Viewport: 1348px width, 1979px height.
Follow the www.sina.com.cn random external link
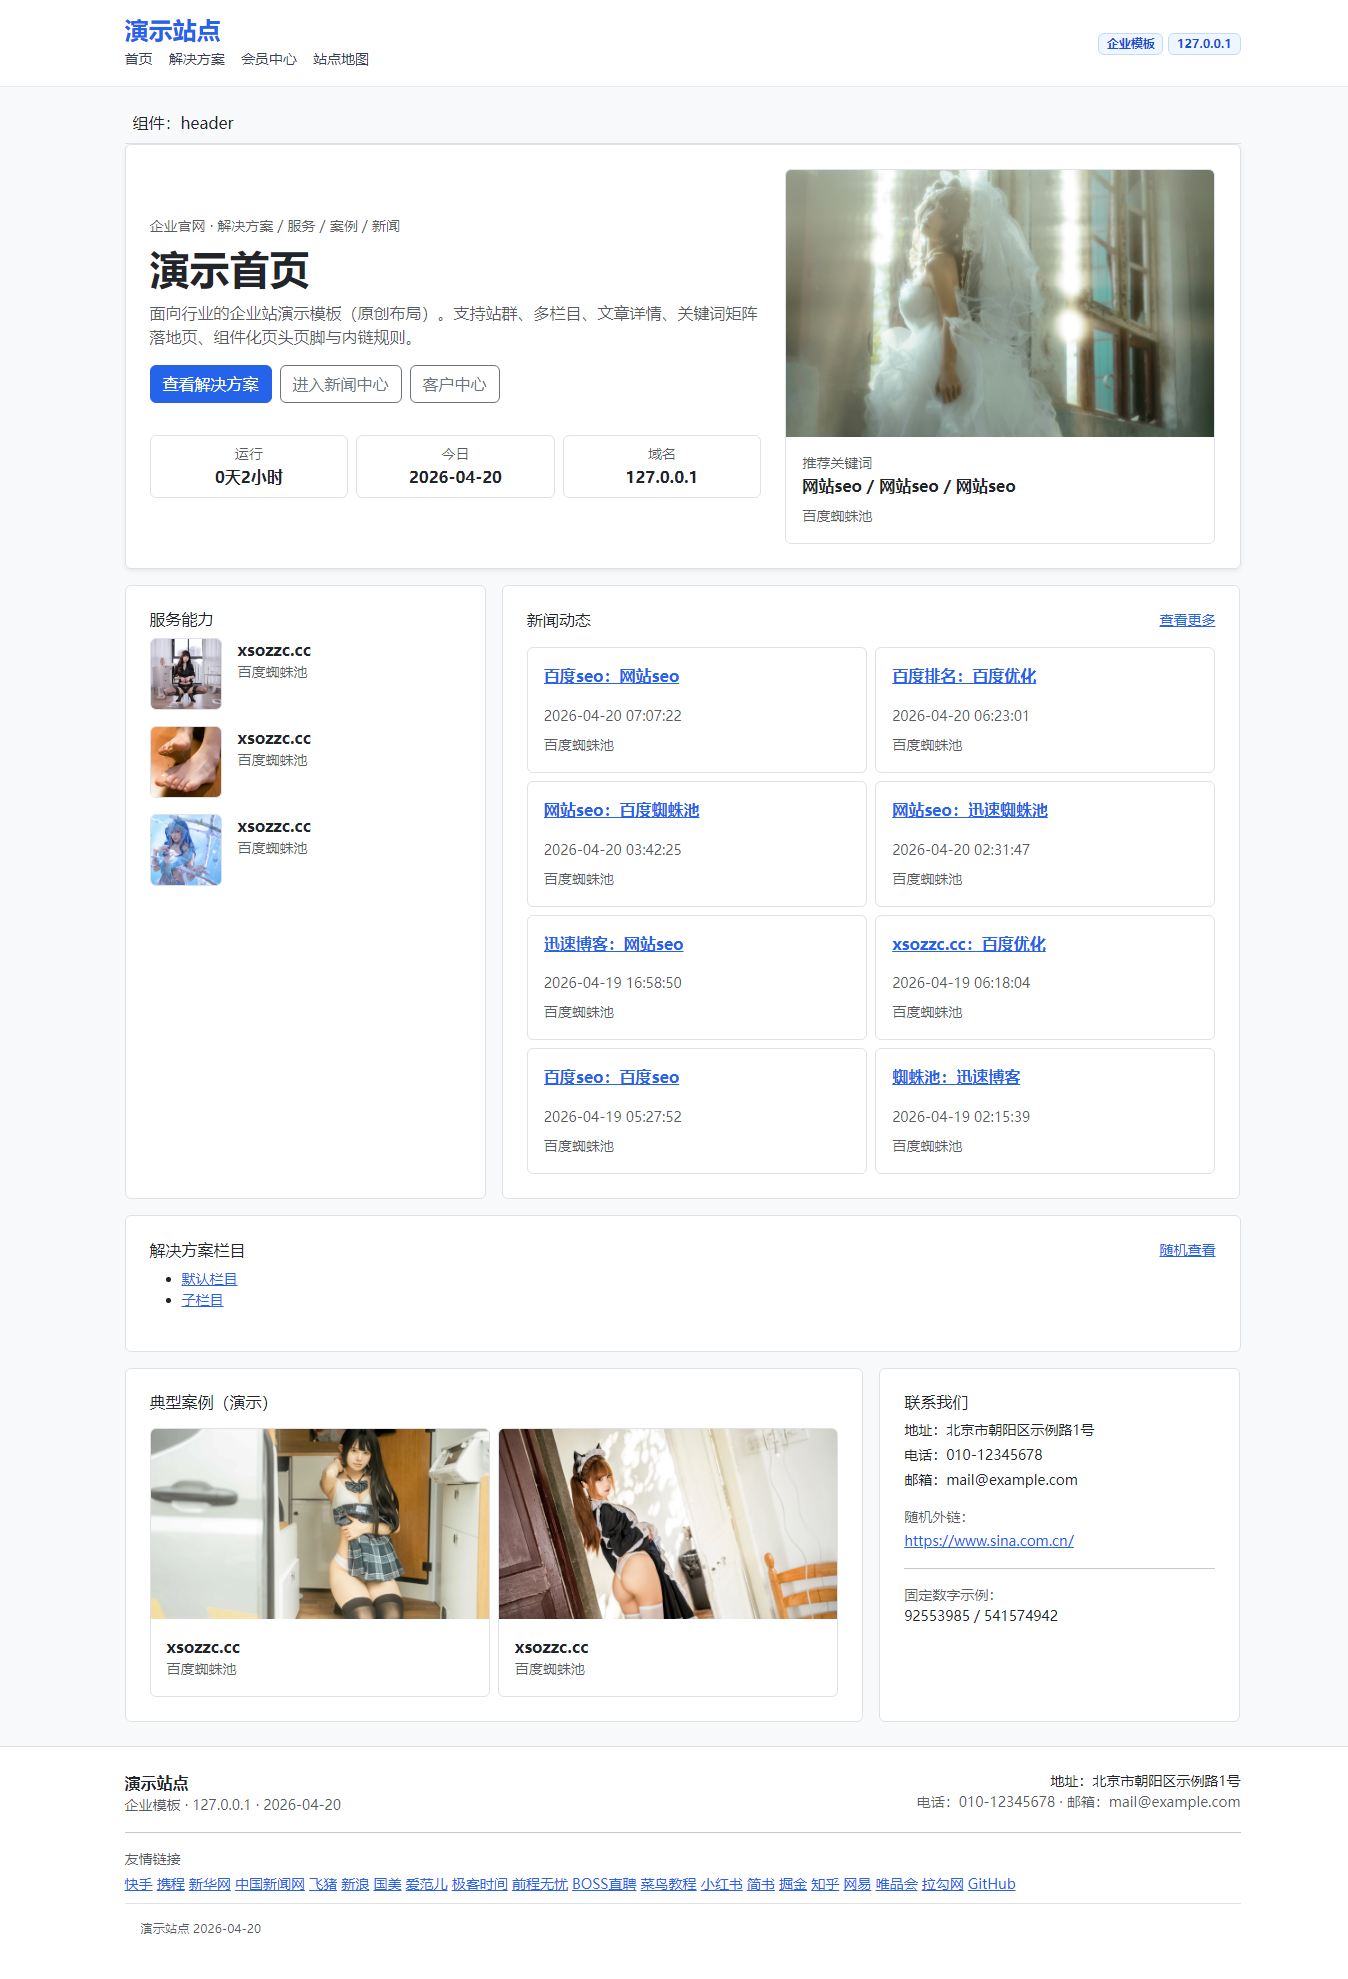click(x=988, y=1541)
